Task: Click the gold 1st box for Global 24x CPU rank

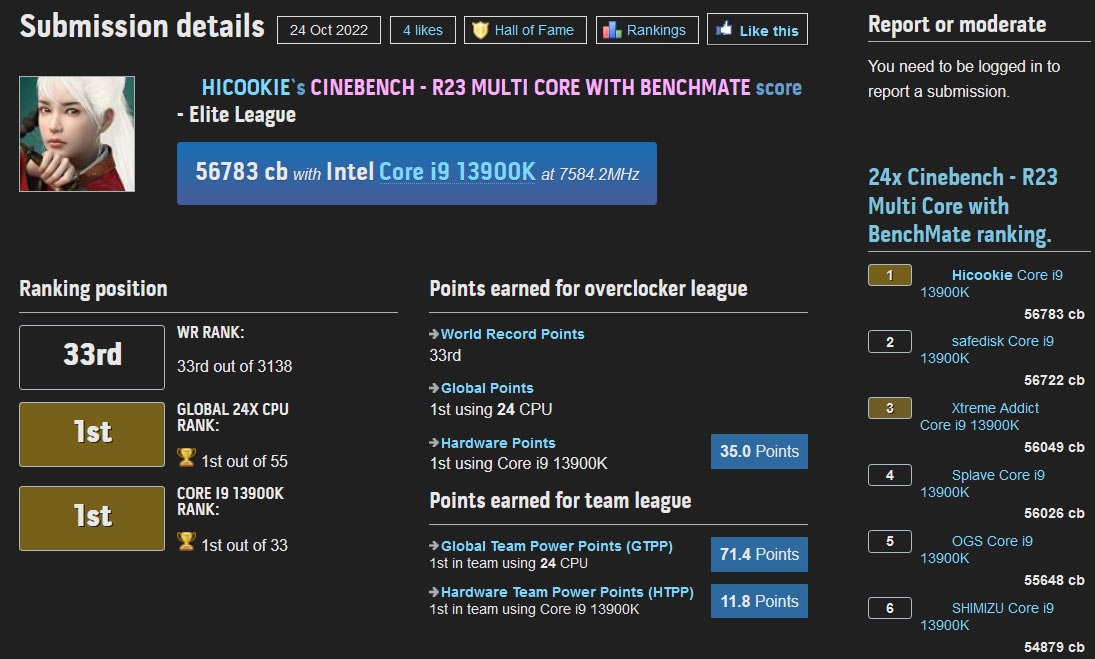Action: (x=92, y=434)
